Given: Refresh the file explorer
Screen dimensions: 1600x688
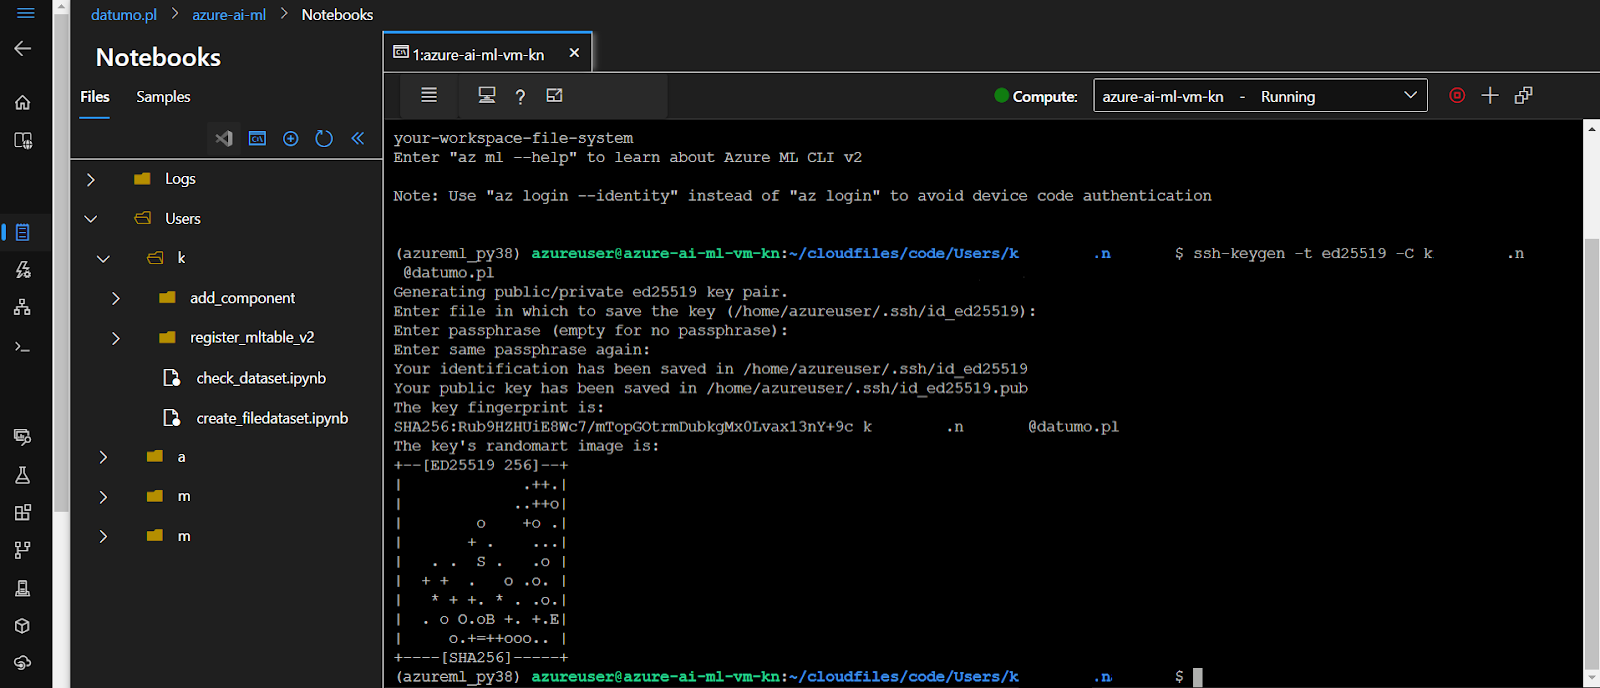Looking at the screenshot, I should [324, 138].
